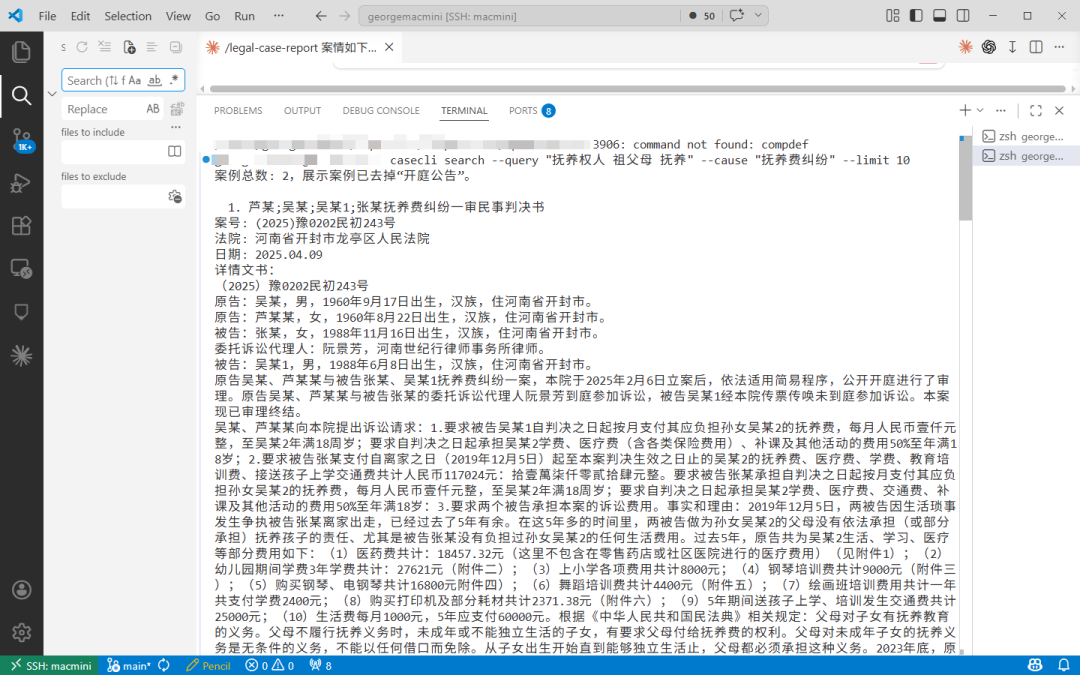
Task: Open launch profile dropdown beside new terminal
Action: (x=980, y=110)
